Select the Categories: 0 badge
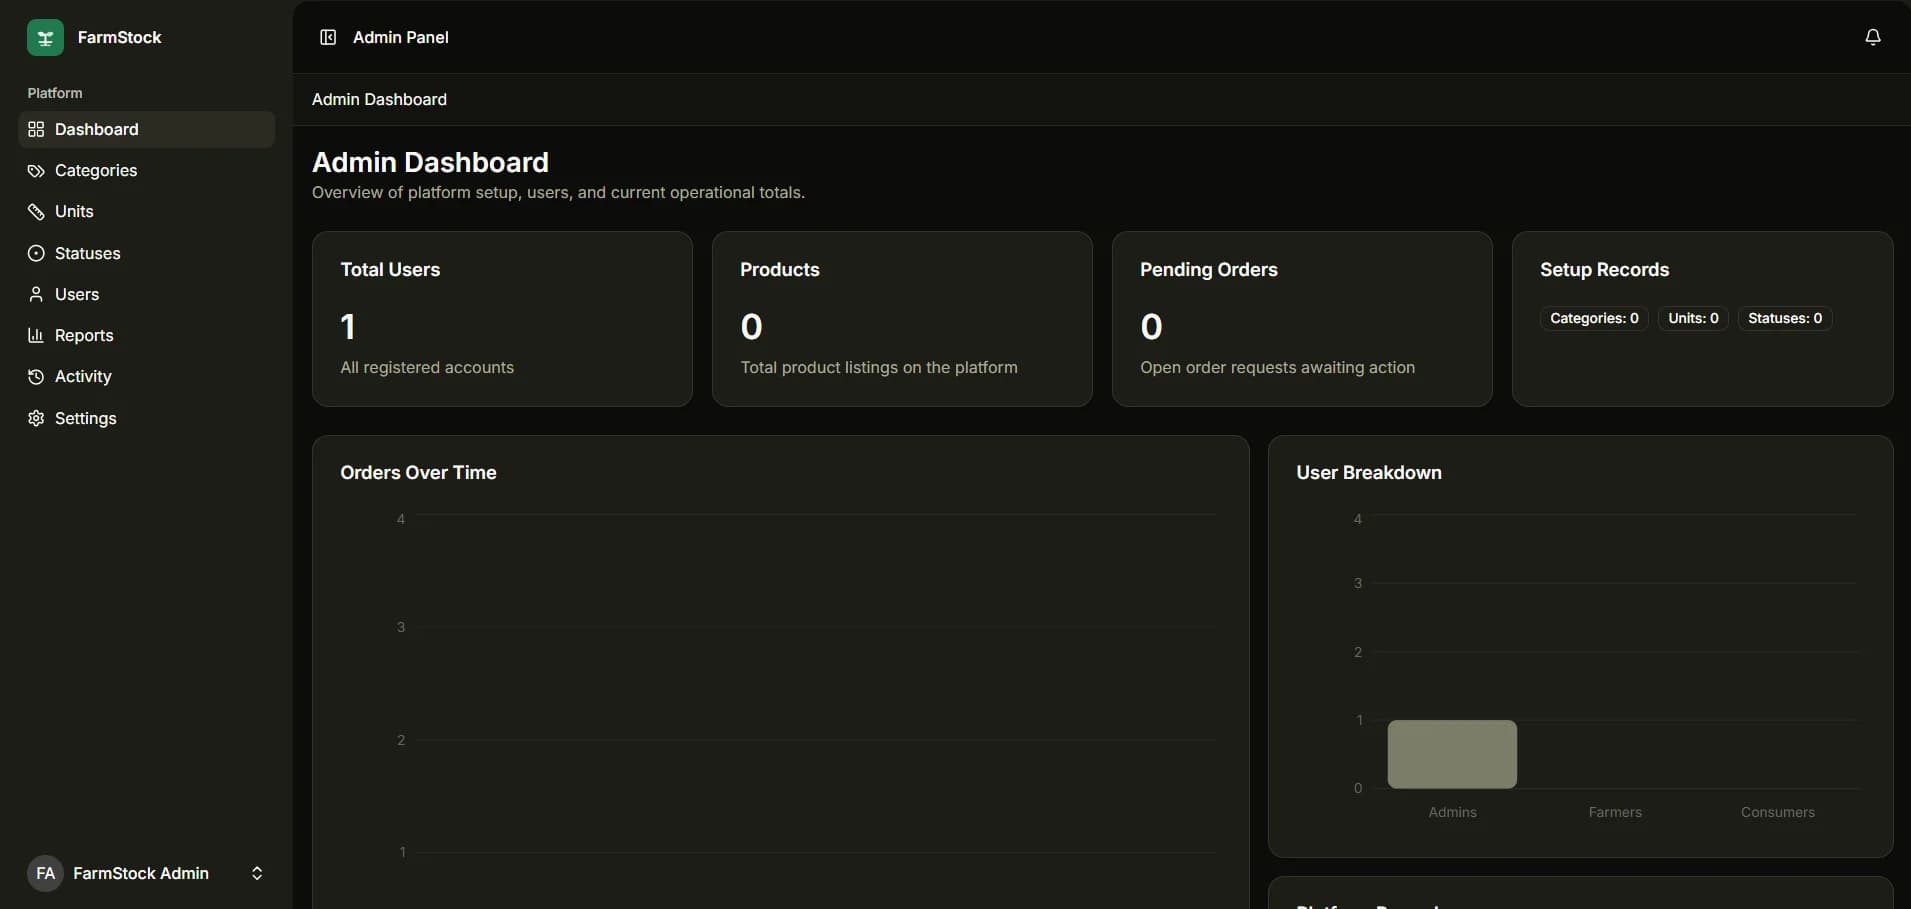1911x909 pixels. (x=1594, y=318)
